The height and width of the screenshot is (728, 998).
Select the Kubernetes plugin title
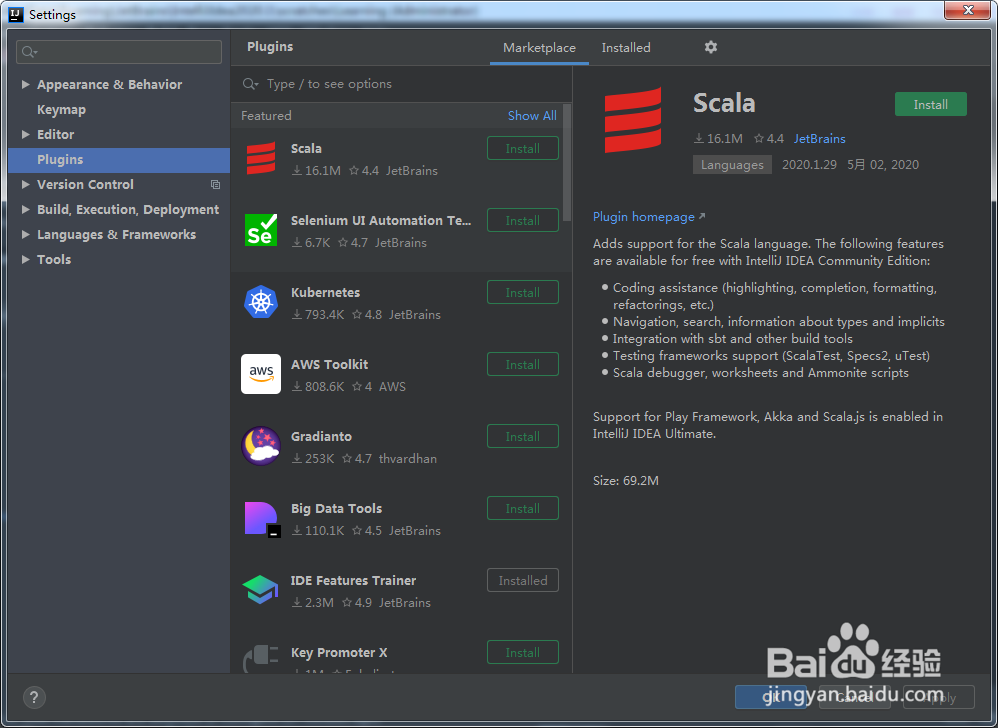point(325,292)
